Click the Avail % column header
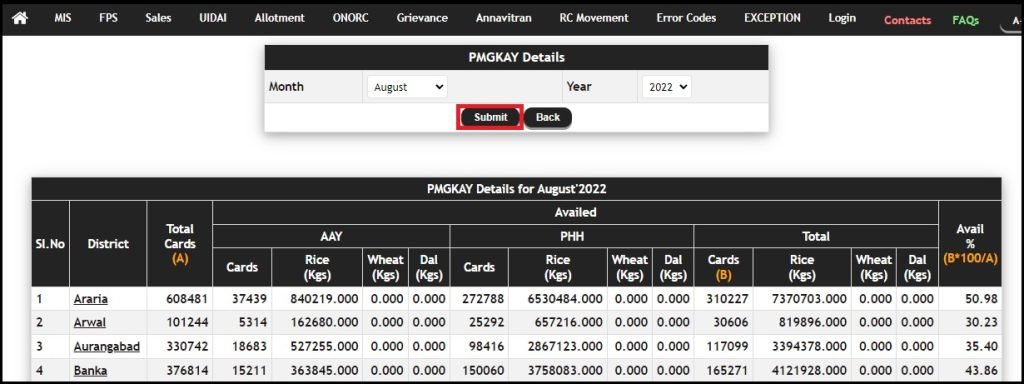Viewport: 1024px width, 384px height. pyautogui.click(x=970, y=244)
